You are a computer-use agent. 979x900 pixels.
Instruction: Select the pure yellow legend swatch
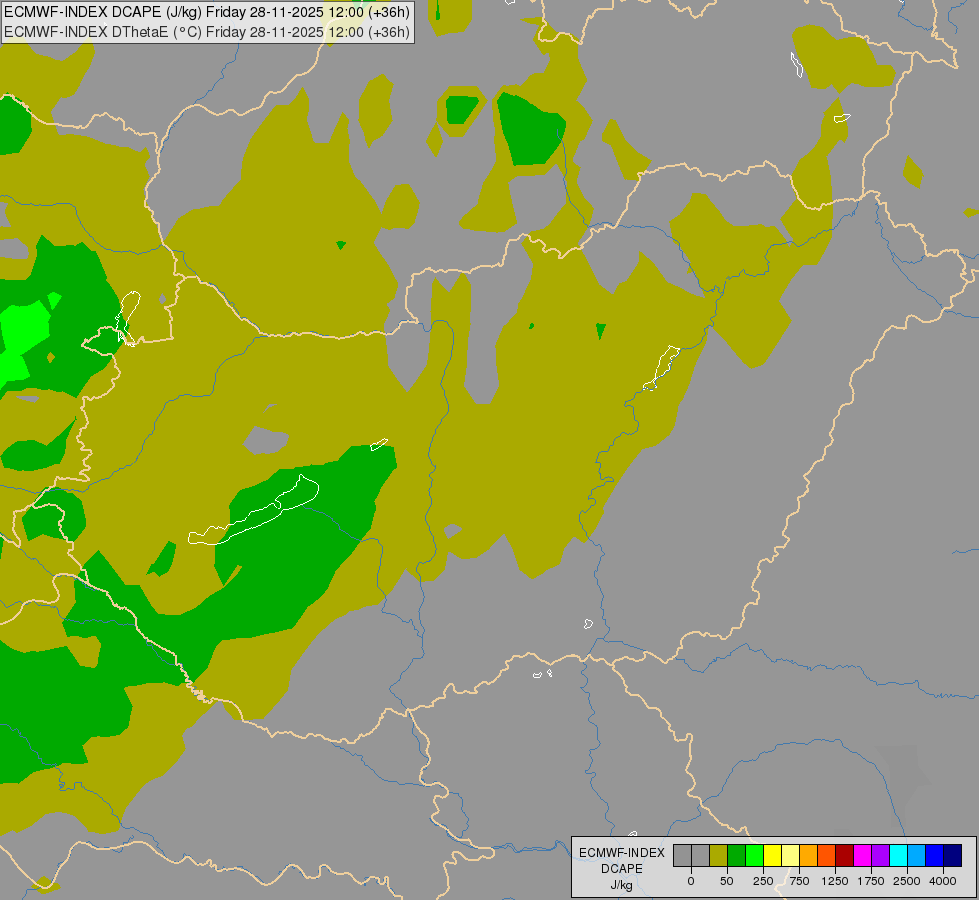point(772,856)
